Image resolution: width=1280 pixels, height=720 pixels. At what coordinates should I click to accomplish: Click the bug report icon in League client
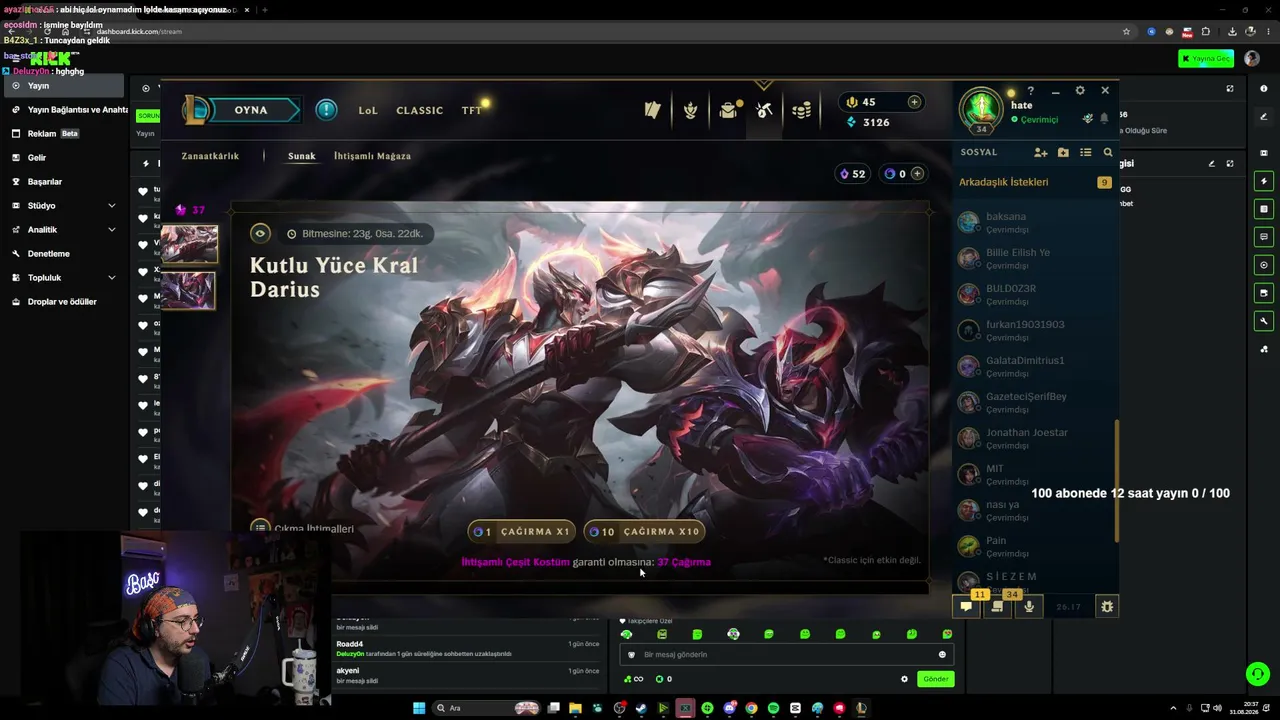point(1107,606)
